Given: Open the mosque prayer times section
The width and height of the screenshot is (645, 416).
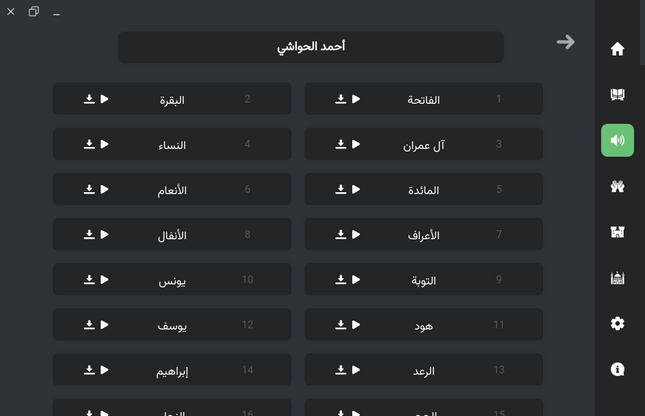Looking at the screenshot, I should click(x=617, y=278).
